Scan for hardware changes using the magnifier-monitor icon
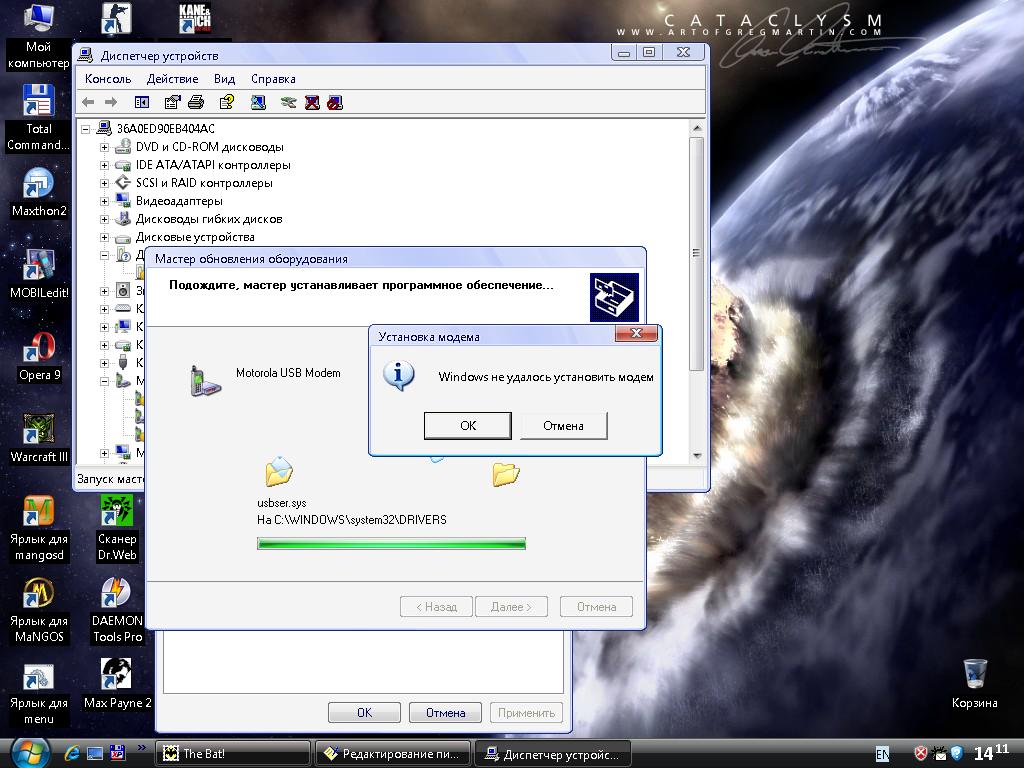The width and height of the screenshot is (1024, 768). (258, 103)
